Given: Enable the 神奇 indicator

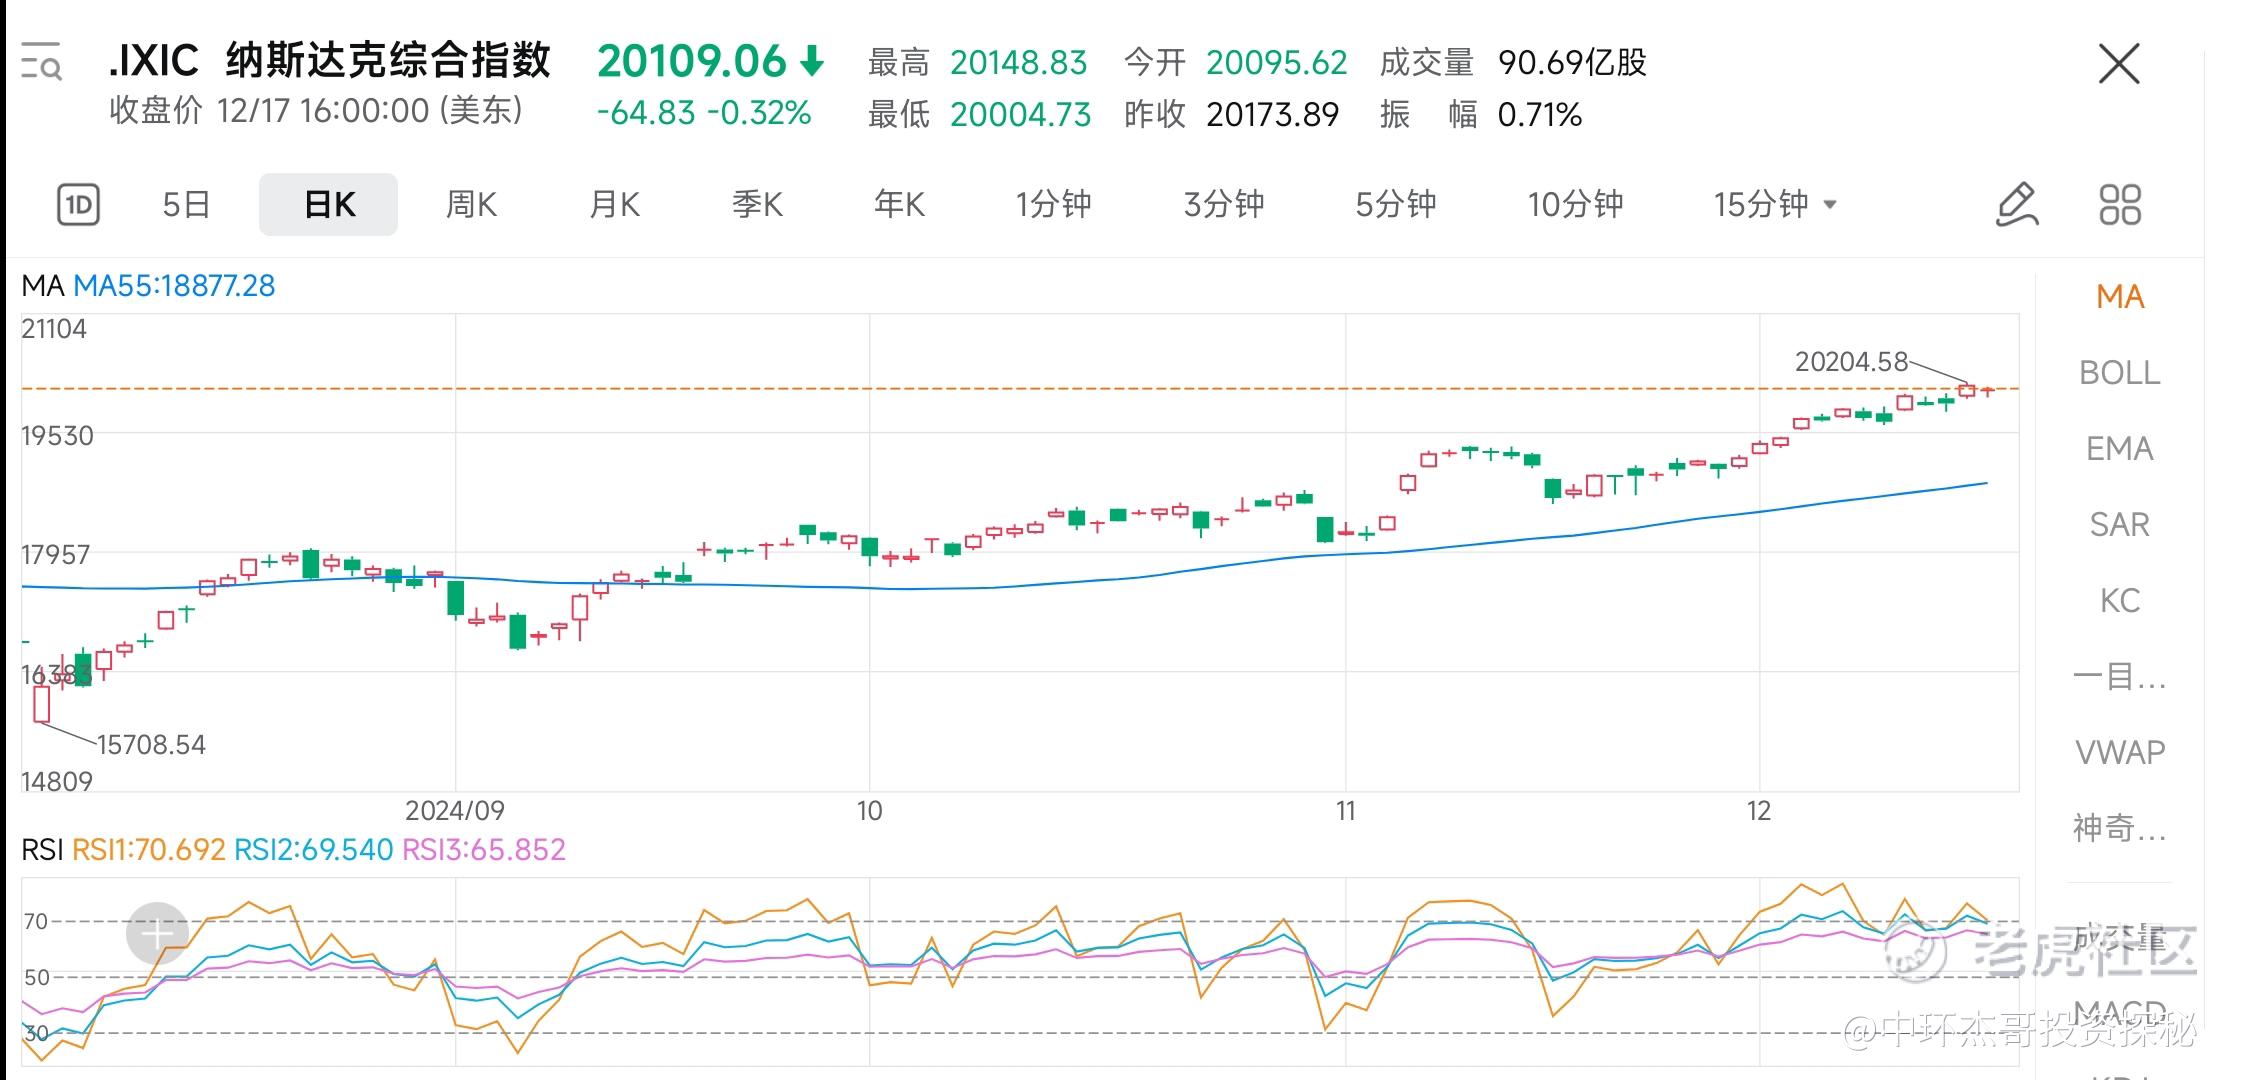Looking at the screenshot, I should click(x=2120, y=828).
